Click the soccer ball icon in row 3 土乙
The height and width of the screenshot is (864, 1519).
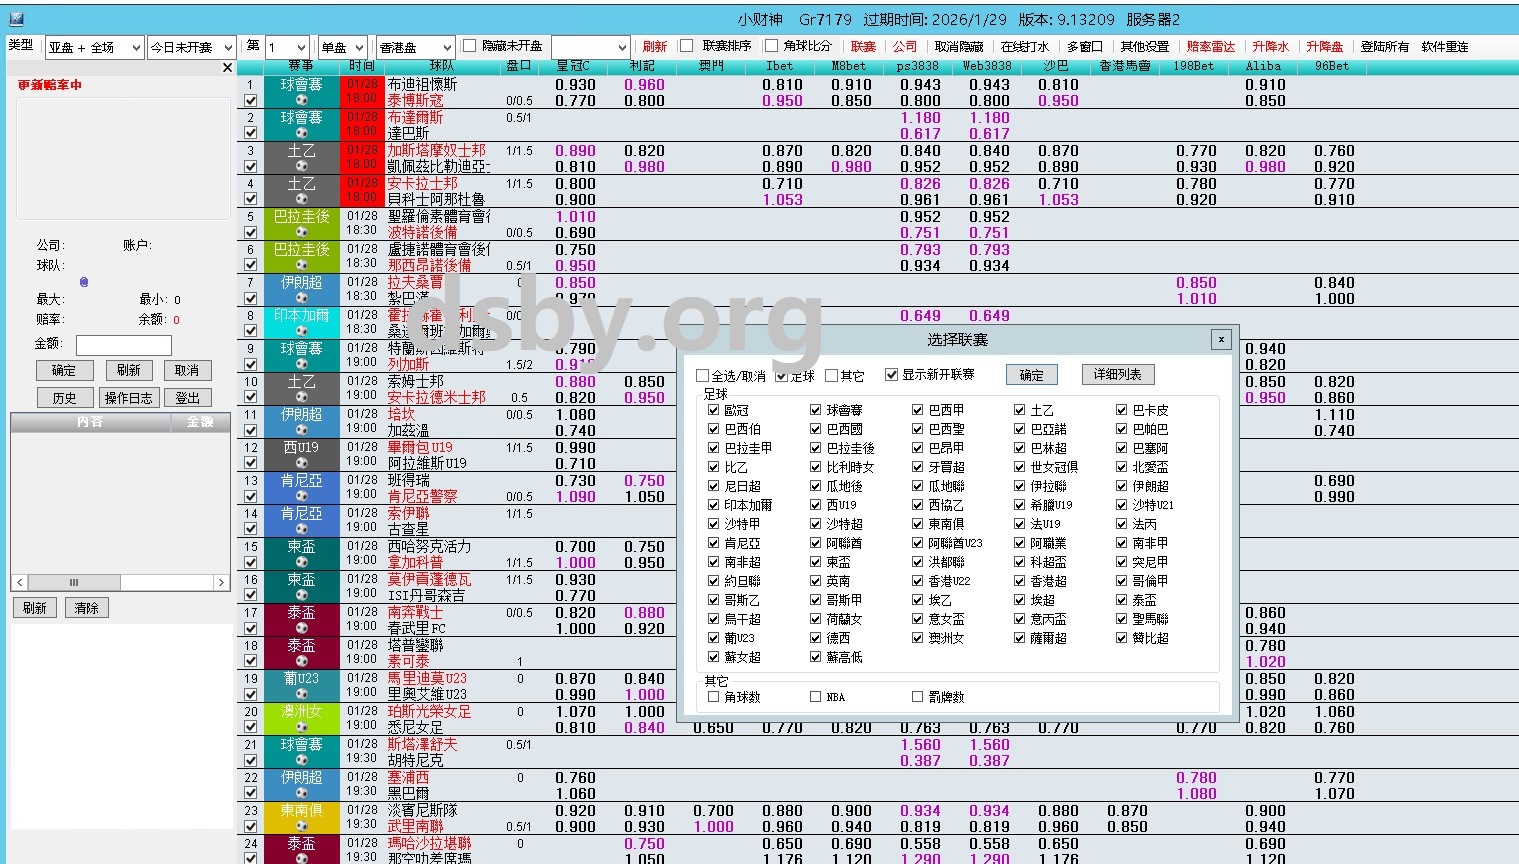coord(301,166)
